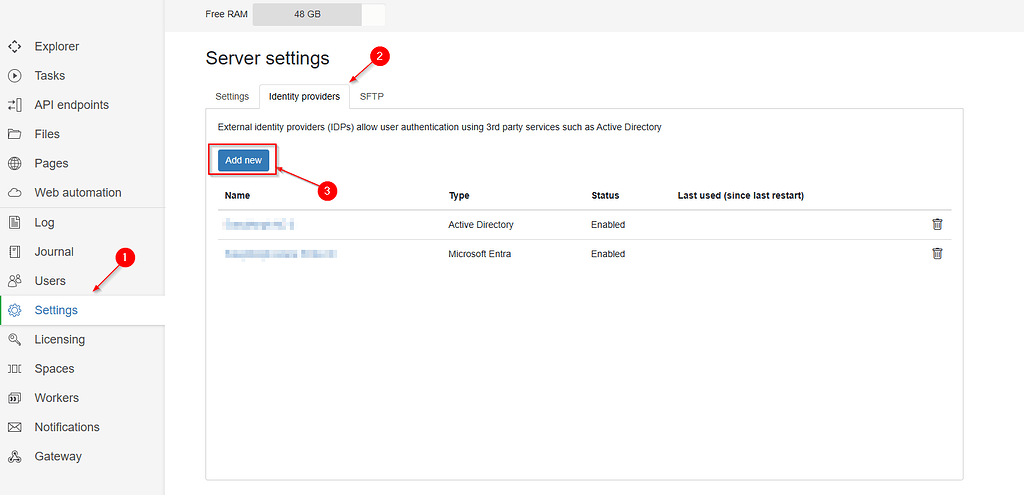
Task: Click the Gateway icon in the sidebar
Action: pos(14,456)
